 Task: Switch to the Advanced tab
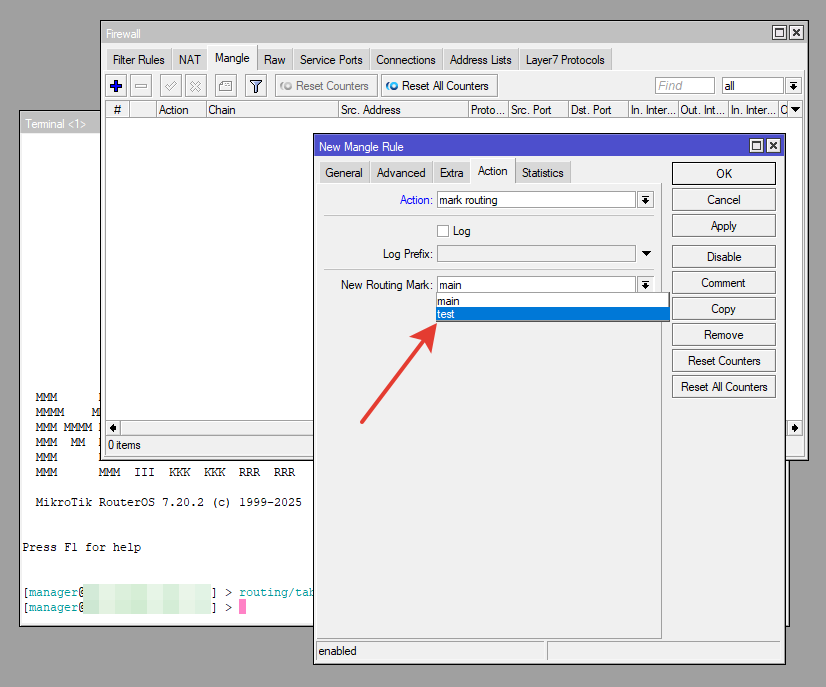[401, 173]
